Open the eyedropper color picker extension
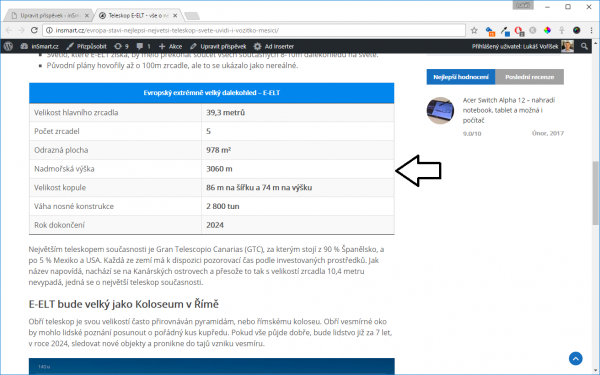Screen dimensions: 600x375 click(x=505, y=31)
